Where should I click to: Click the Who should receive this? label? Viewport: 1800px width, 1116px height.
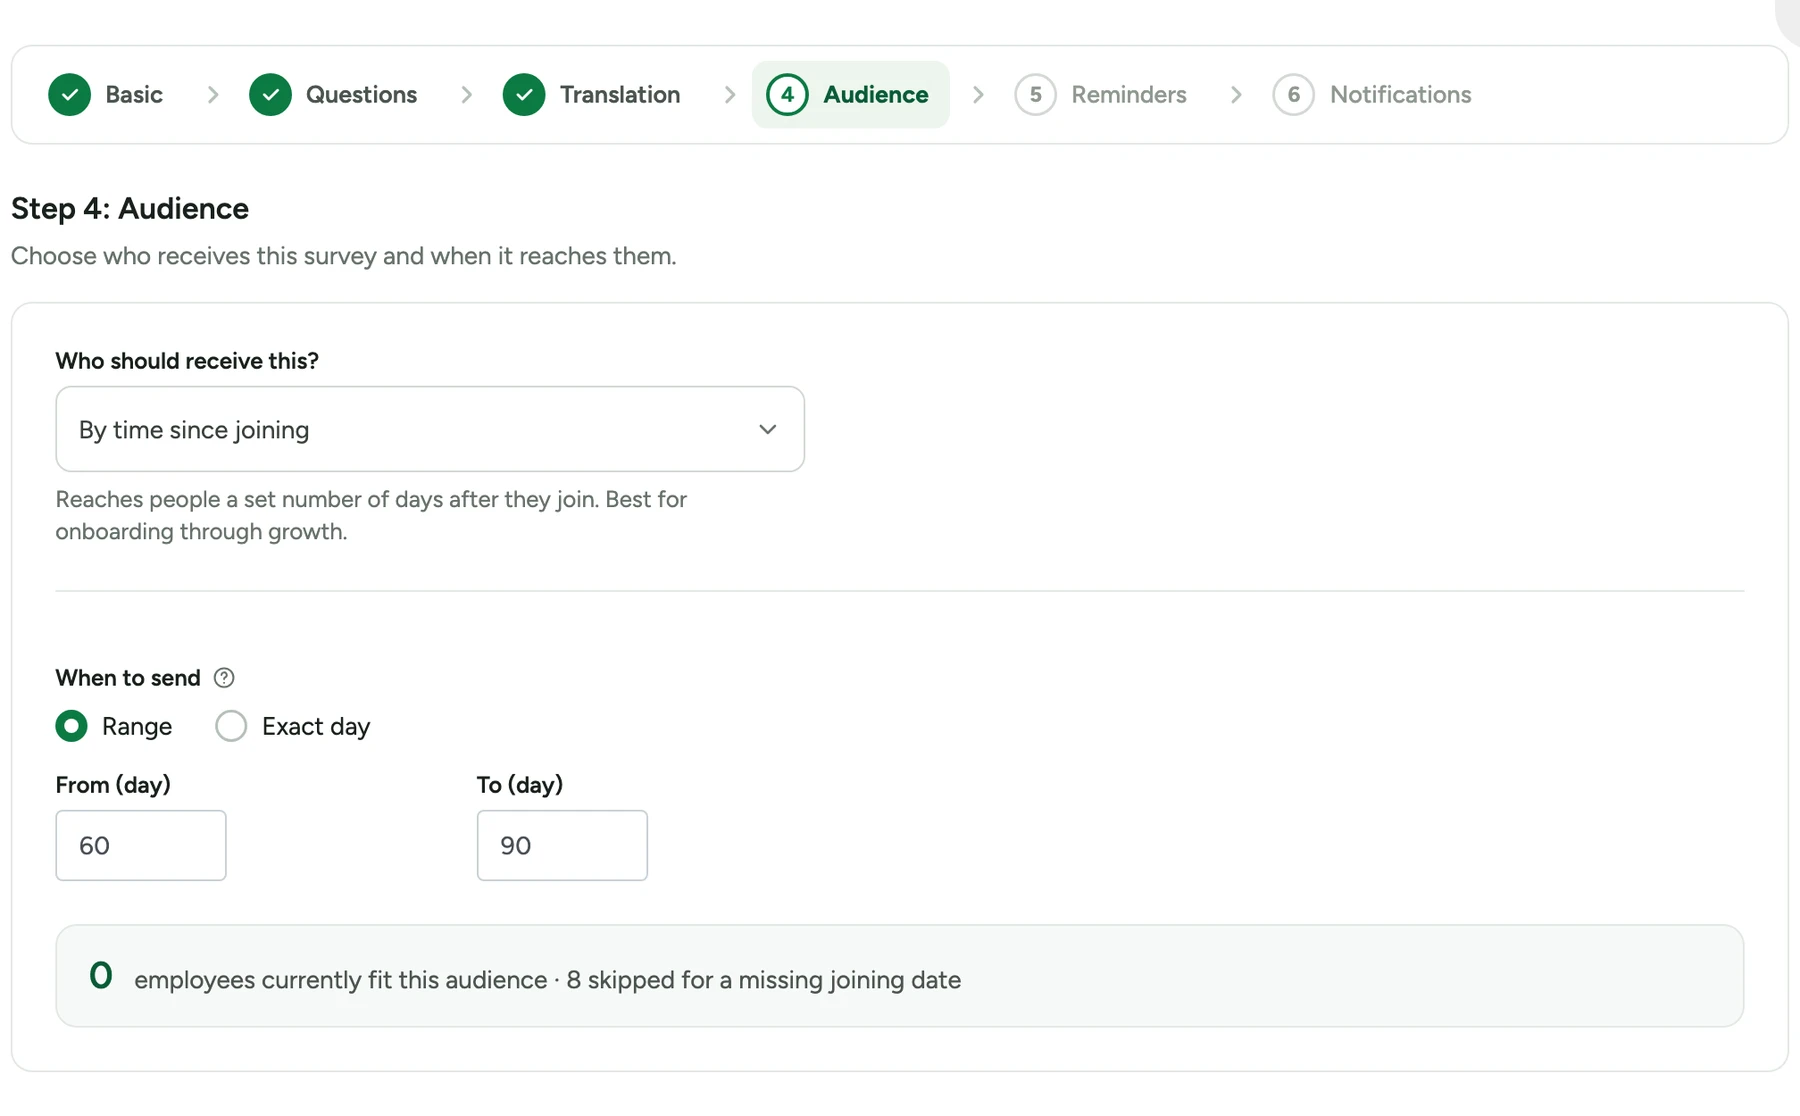point(187,361)
